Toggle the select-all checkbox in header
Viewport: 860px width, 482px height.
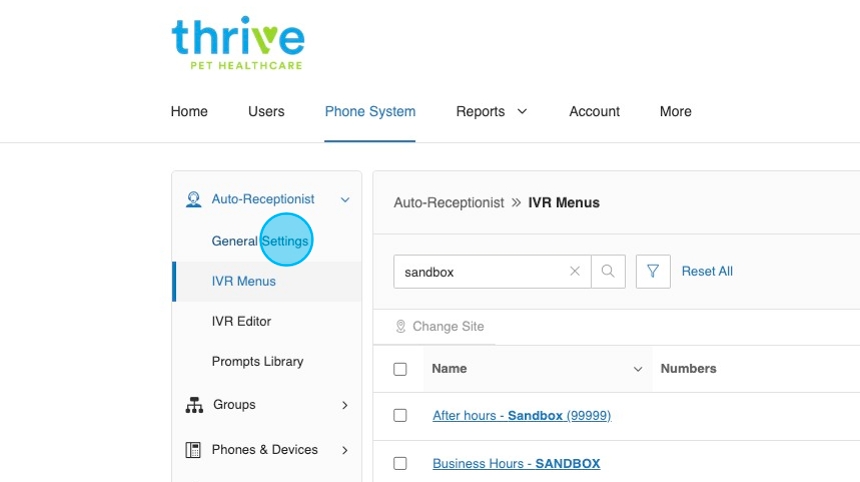click(400, 369)
